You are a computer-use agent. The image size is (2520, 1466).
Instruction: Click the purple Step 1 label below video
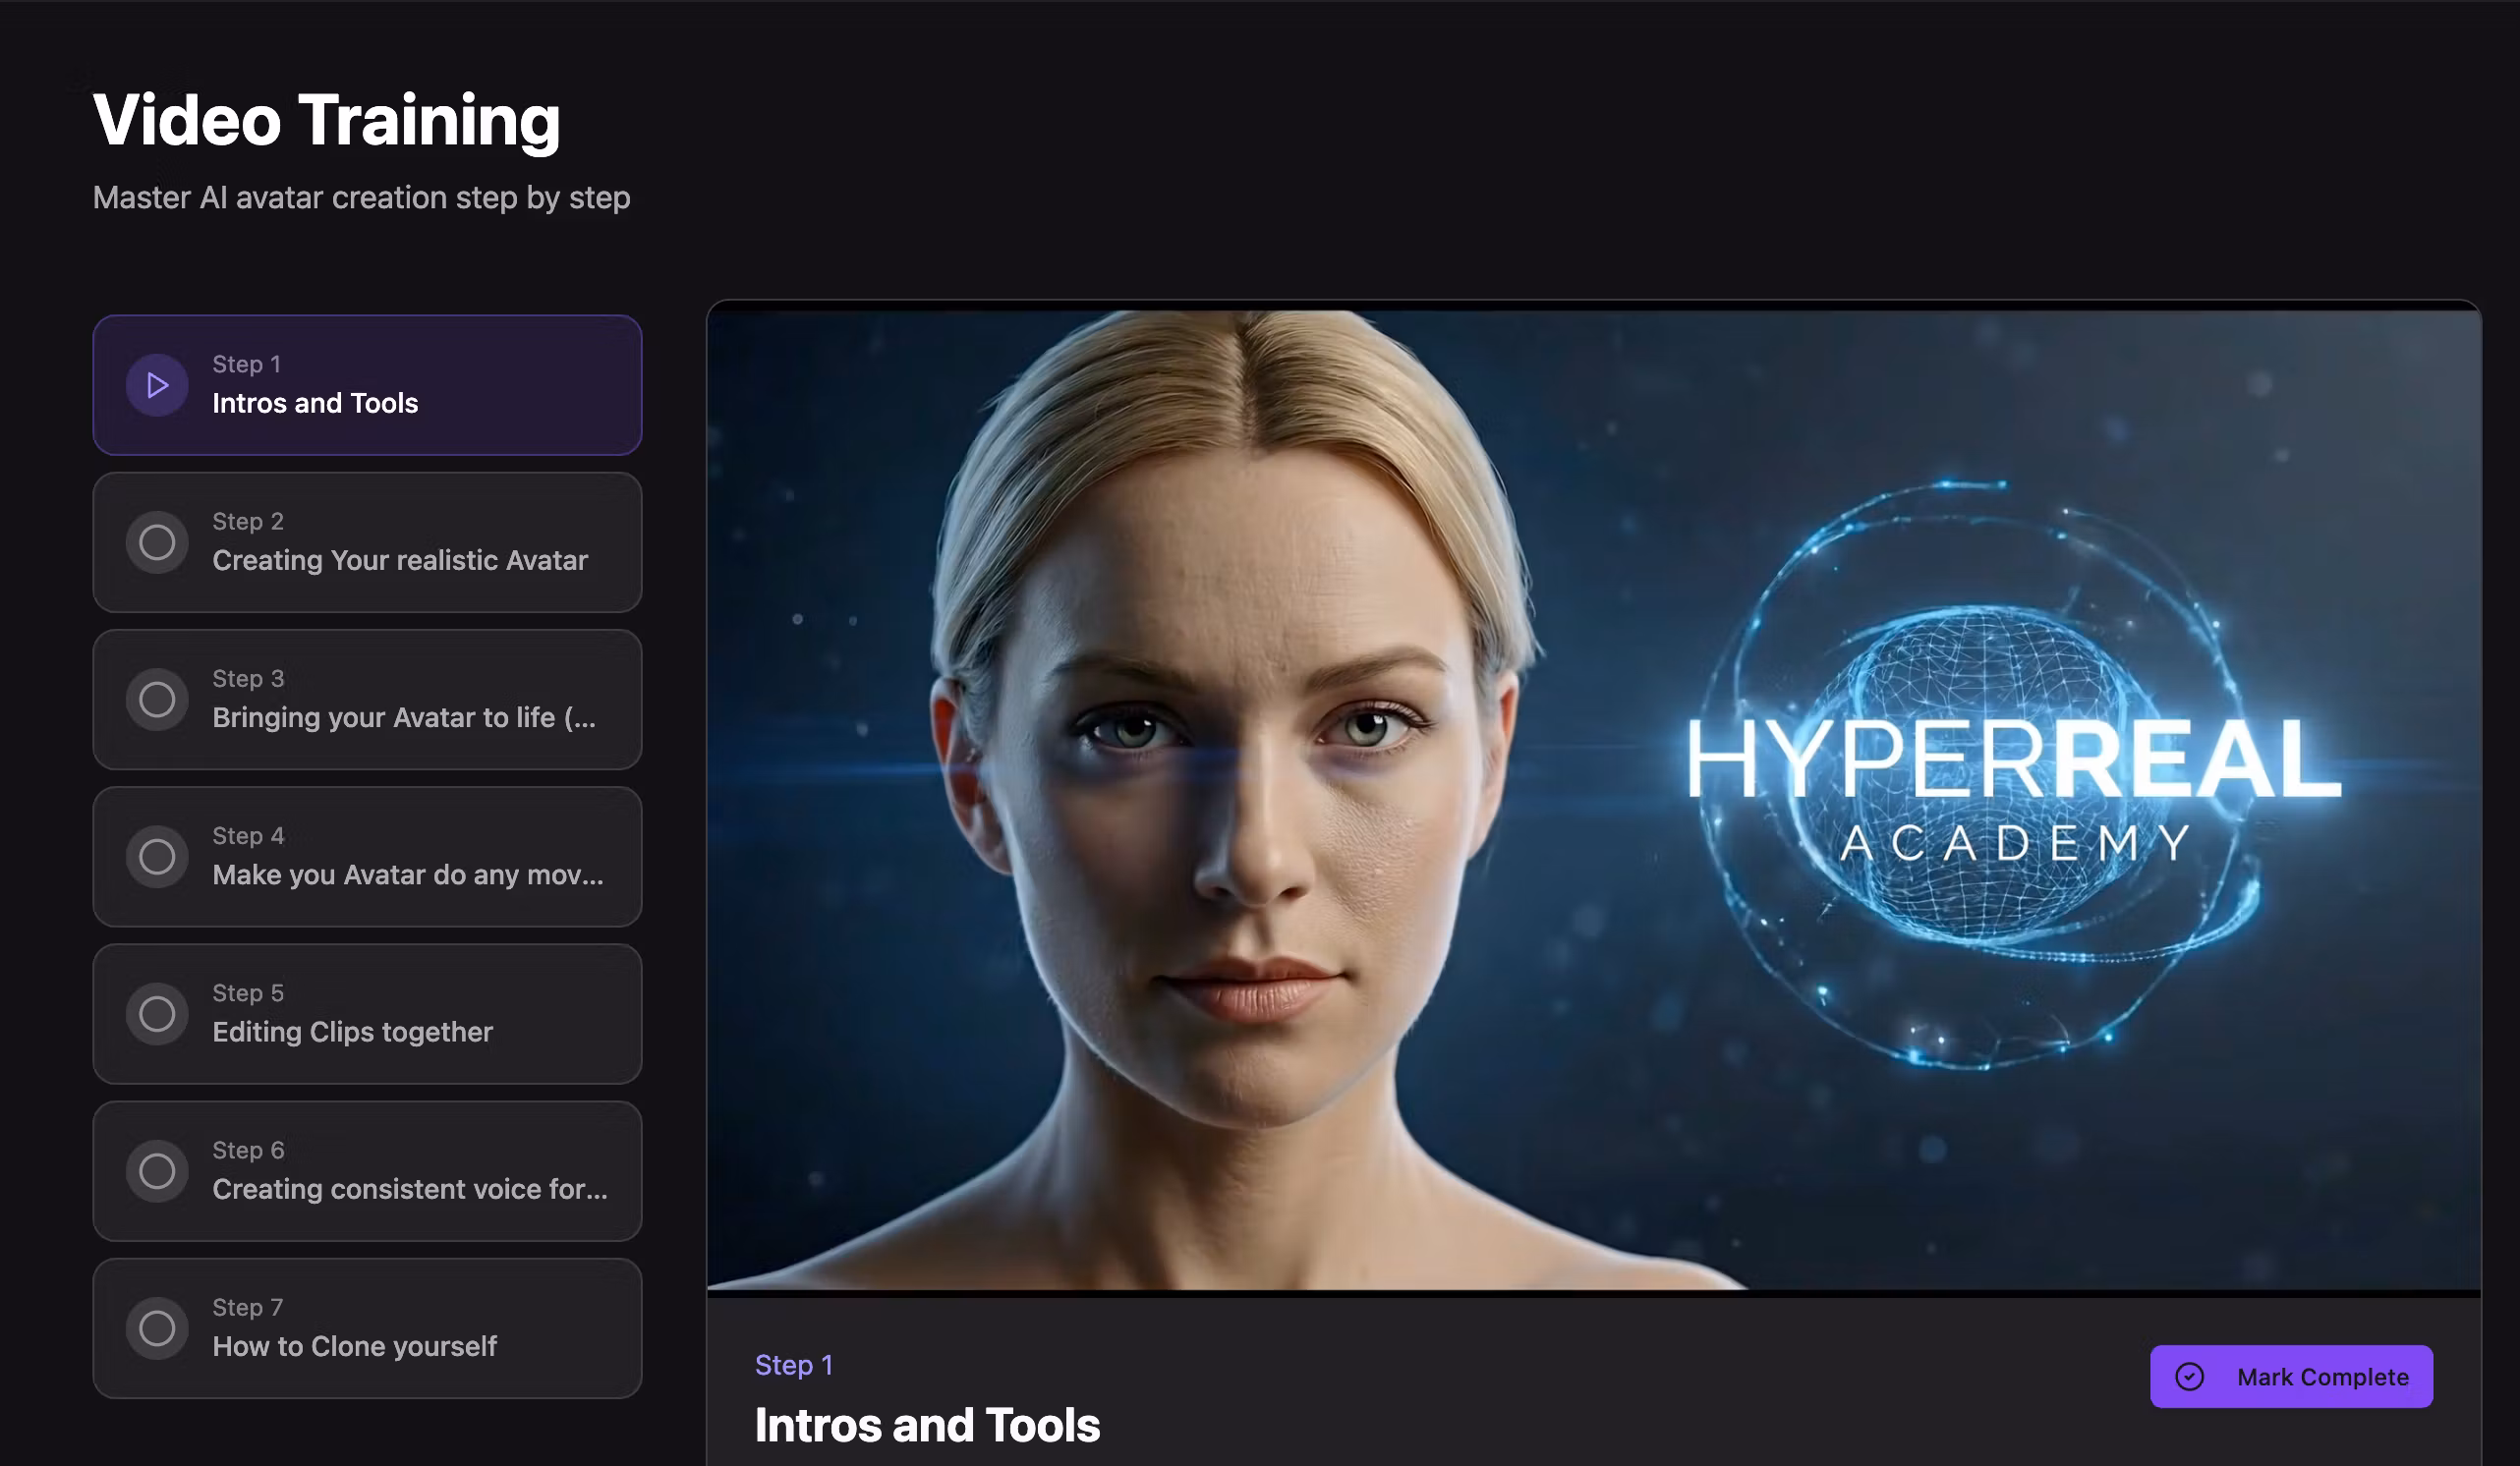(793, 1365)
